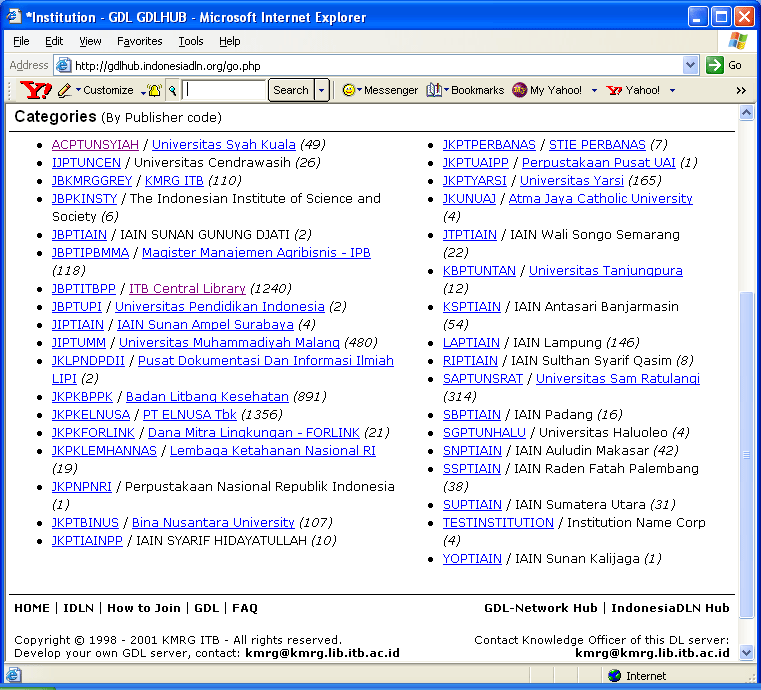This screenshot has width=761, height=690.
Task: Follow the YOPTIAIN code link
Action: 472,559
